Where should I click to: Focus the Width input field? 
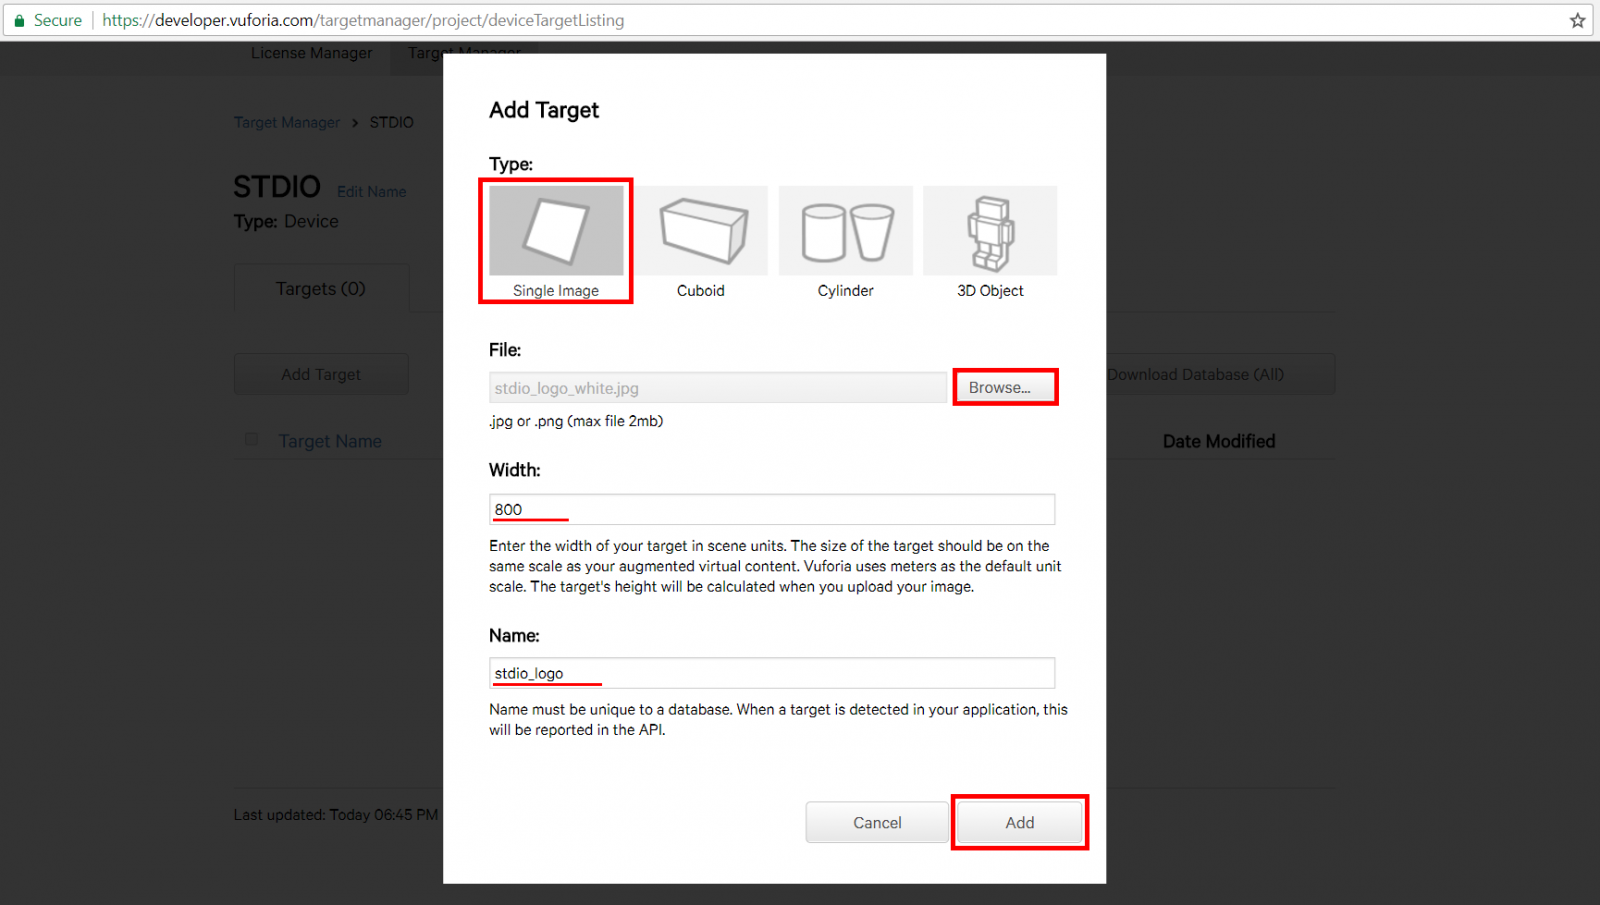coord(772,509)
